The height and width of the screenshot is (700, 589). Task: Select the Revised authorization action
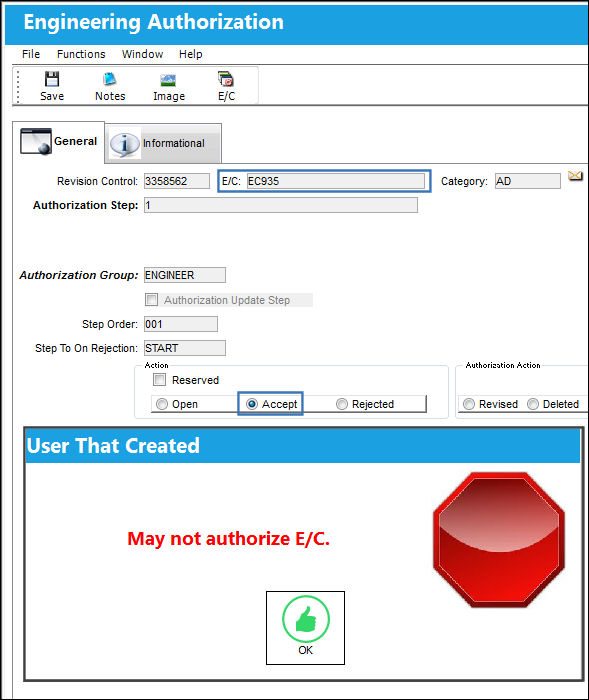point(468,404)
